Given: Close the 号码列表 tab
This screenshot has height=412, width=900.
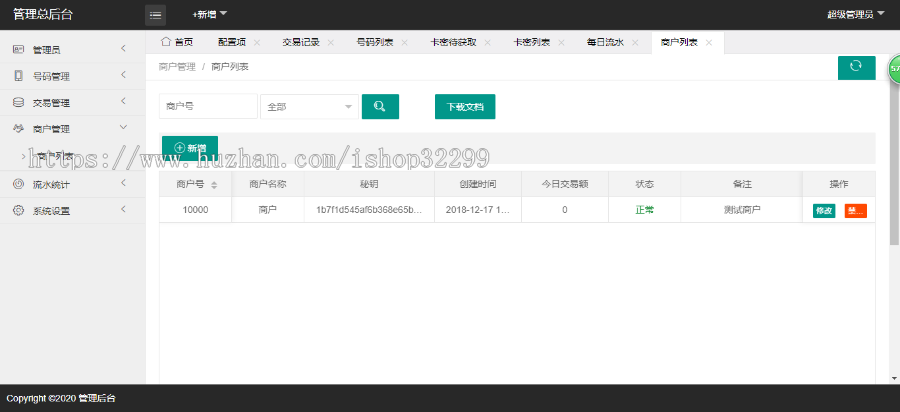Looking at the screenshot, I should [x=405, y=42].
